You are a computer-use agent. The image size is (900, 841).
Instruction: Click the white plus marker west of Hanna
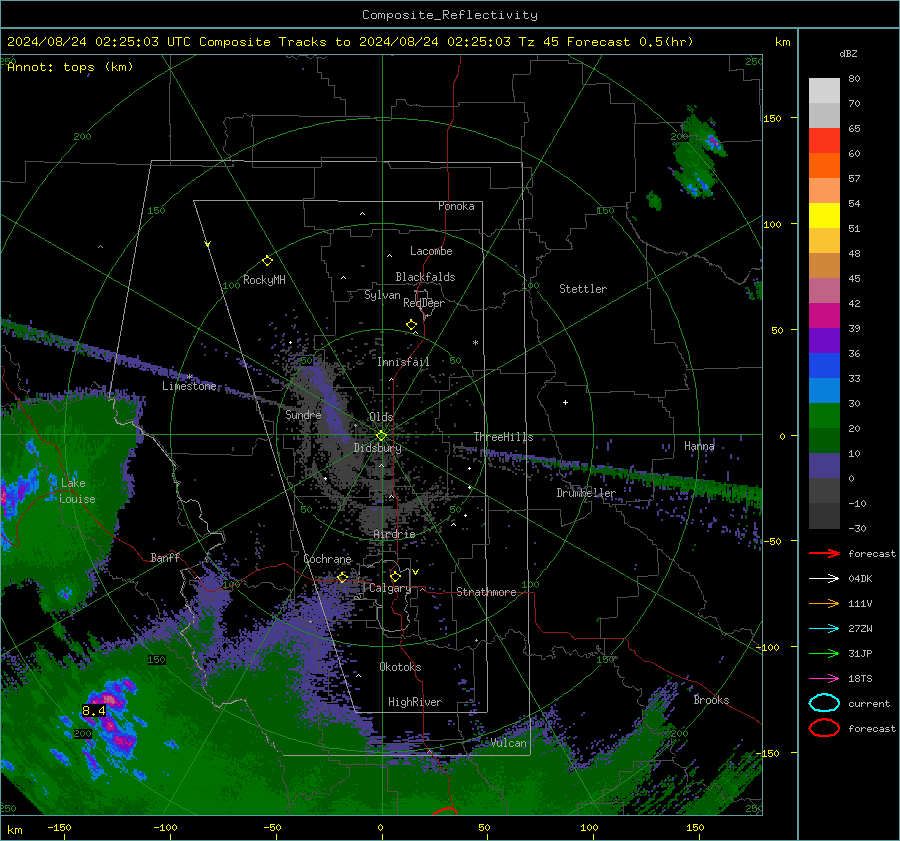click(x=565, y=402)
